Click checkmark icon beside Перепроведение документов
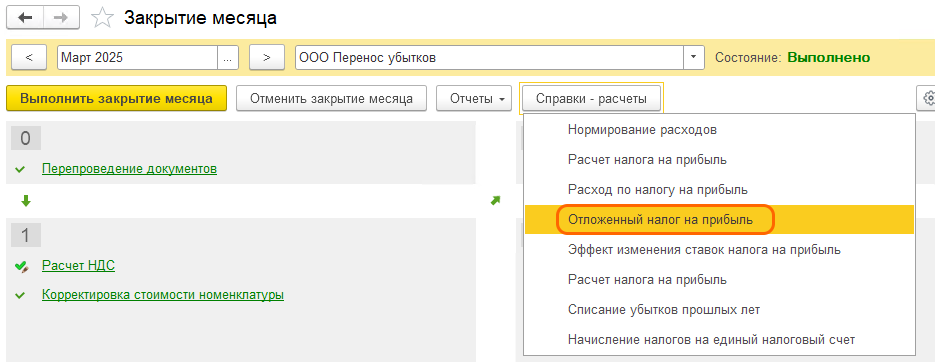 pyautogui.click(x=21, y=170)
